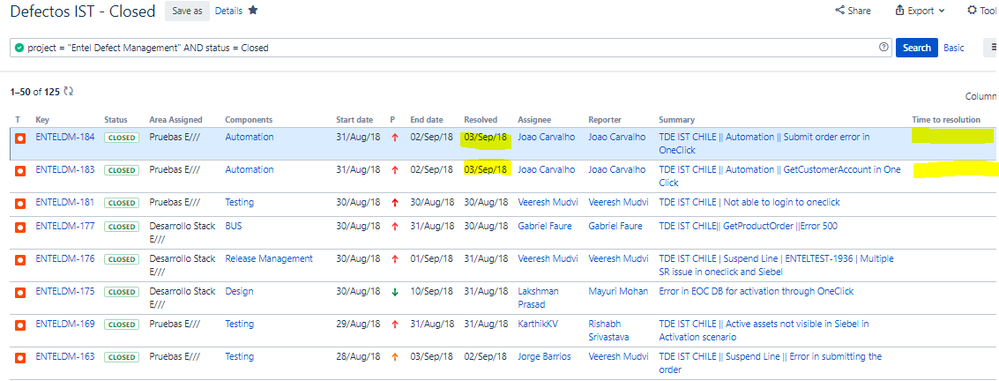The height and width of the screenshot is (381, 999).
Task: Open the BUS component link
Action: click(234, 226)
